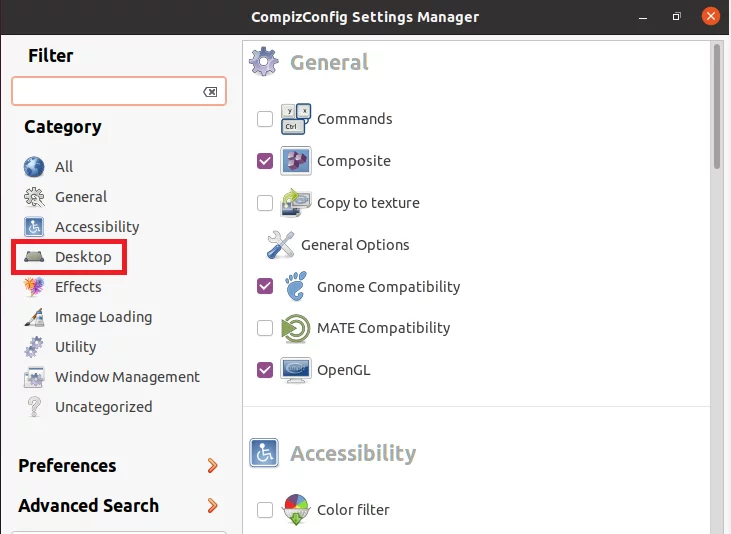Image resolution: width=731 pixels, height=534 pixels.
Task: Open General Options wrench icon
Action: pyautogui.click(x=280, y=244)
